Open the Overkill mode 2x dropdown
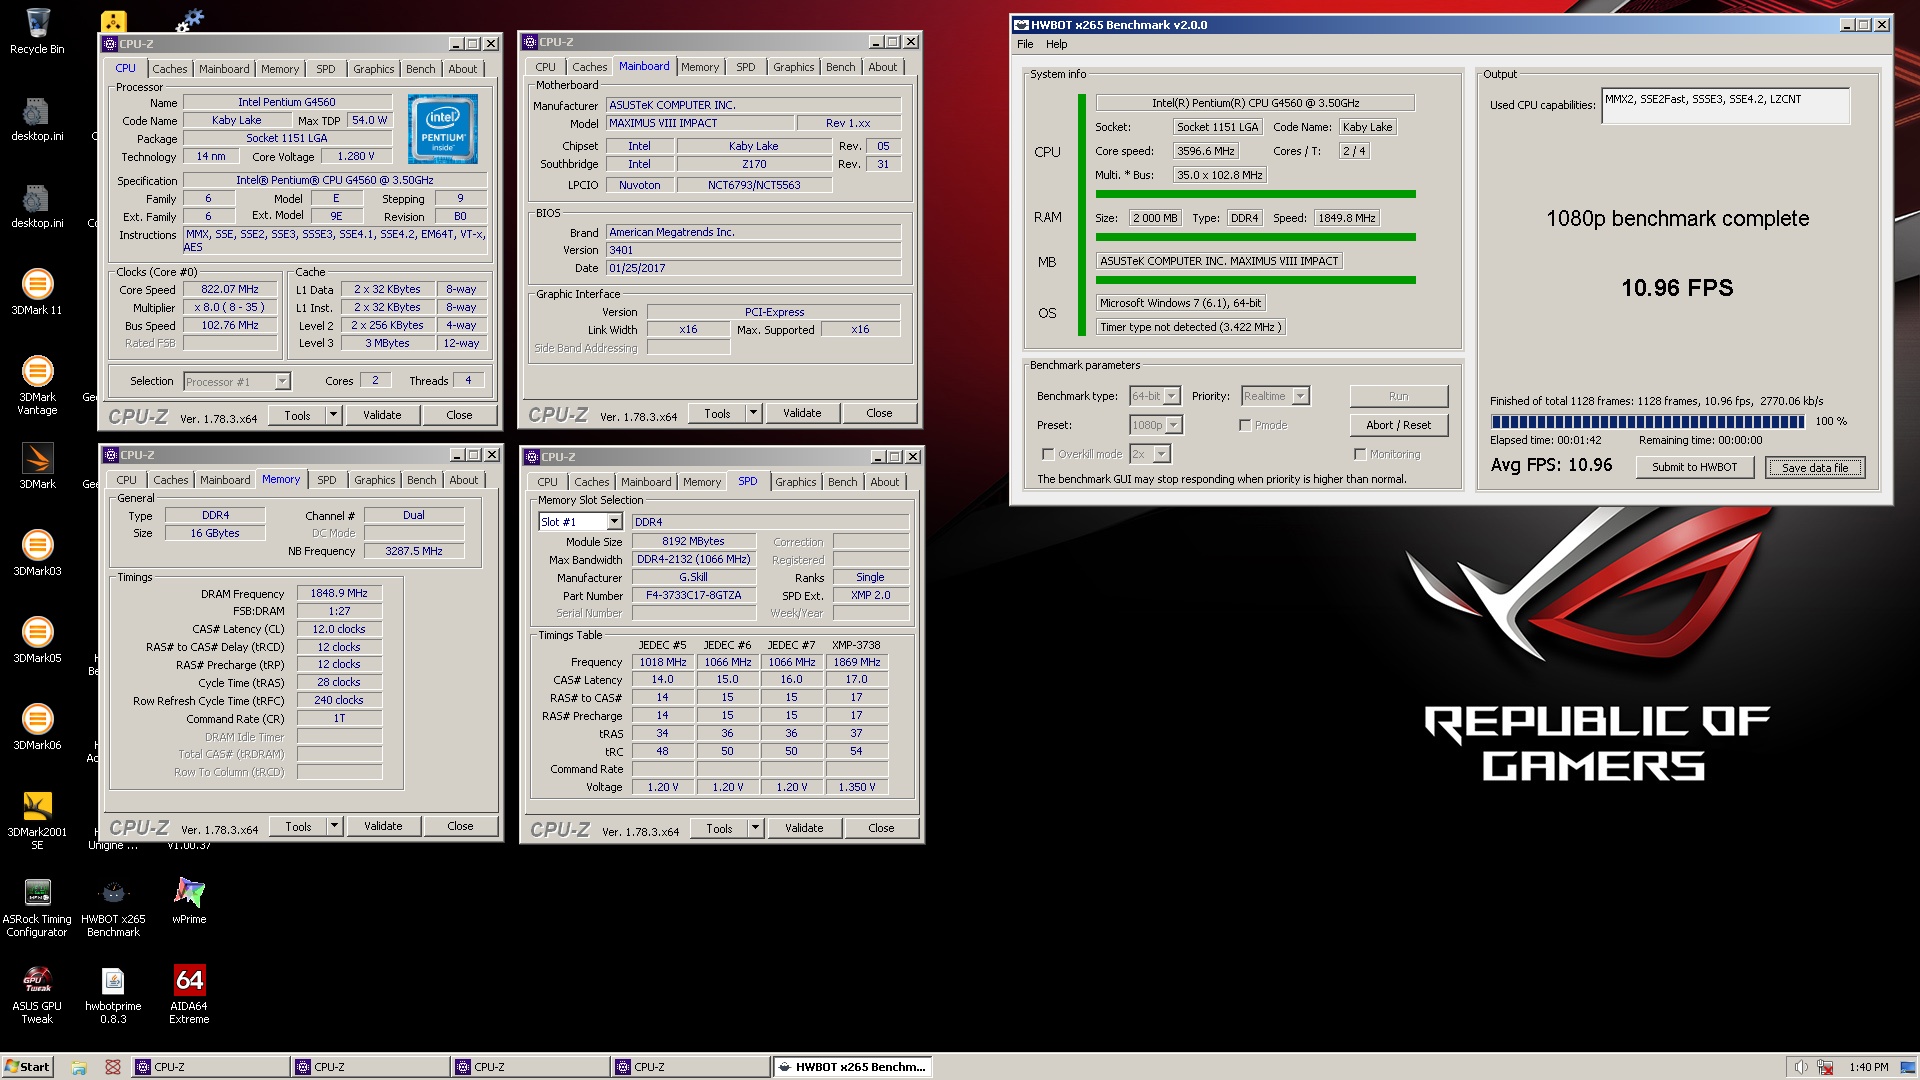1920x1080 pixels. (1150, 454)
